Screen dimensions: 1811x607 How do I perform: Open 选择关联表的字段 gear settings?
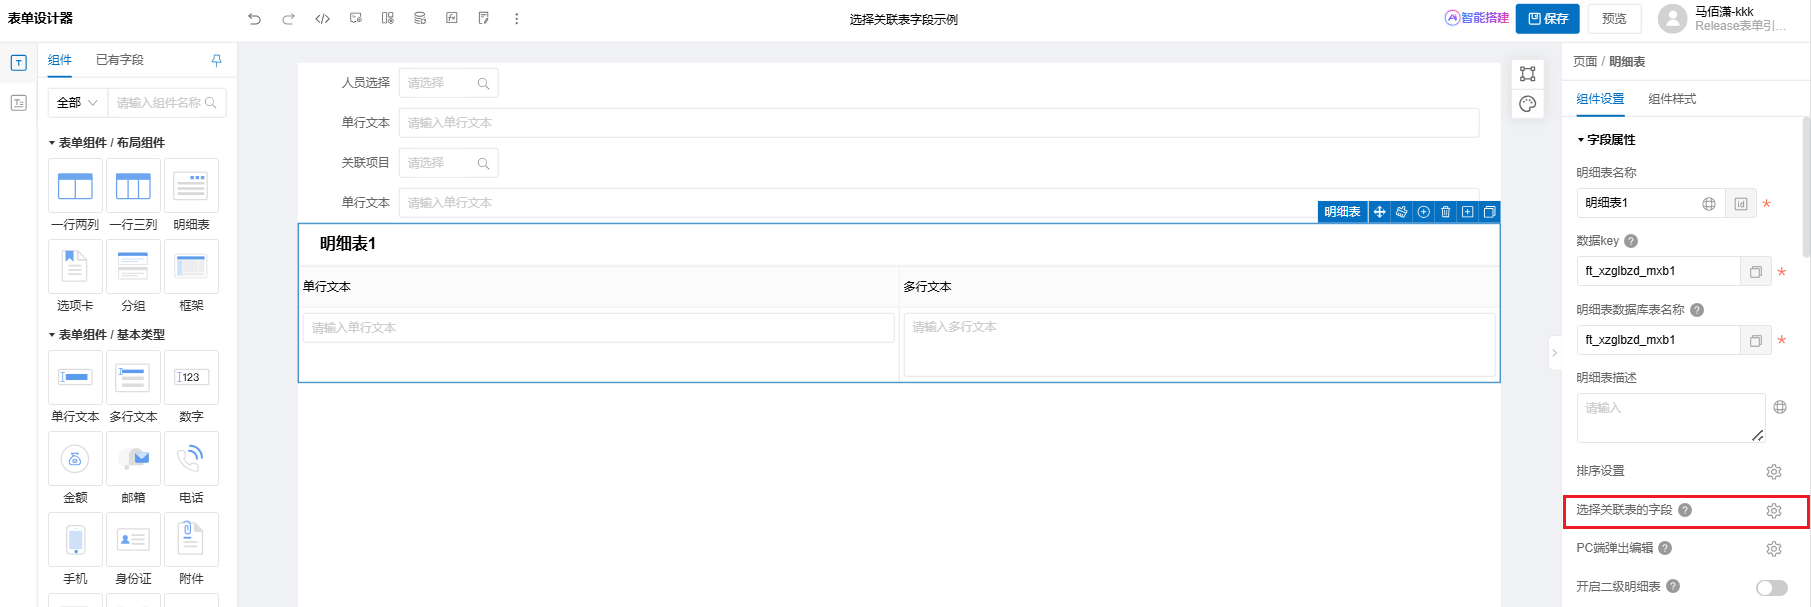[x=1774, y=511]
